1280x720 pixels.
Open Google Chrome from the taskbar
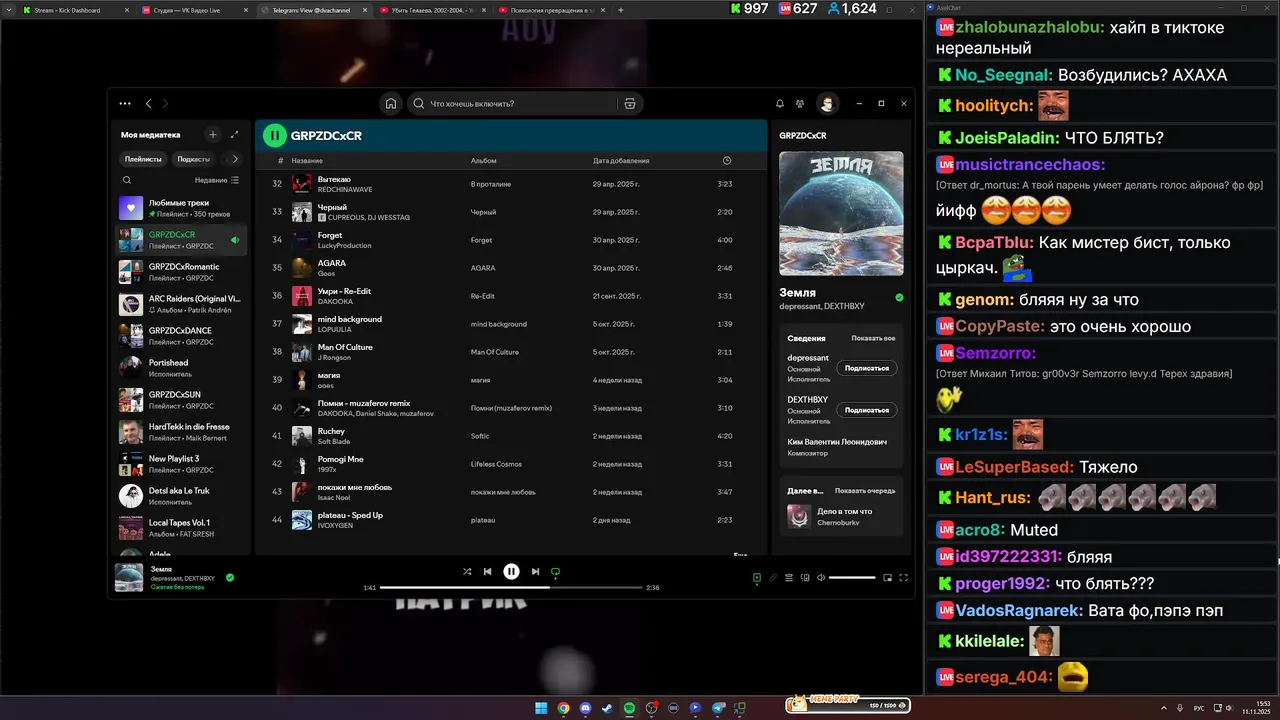563,707
